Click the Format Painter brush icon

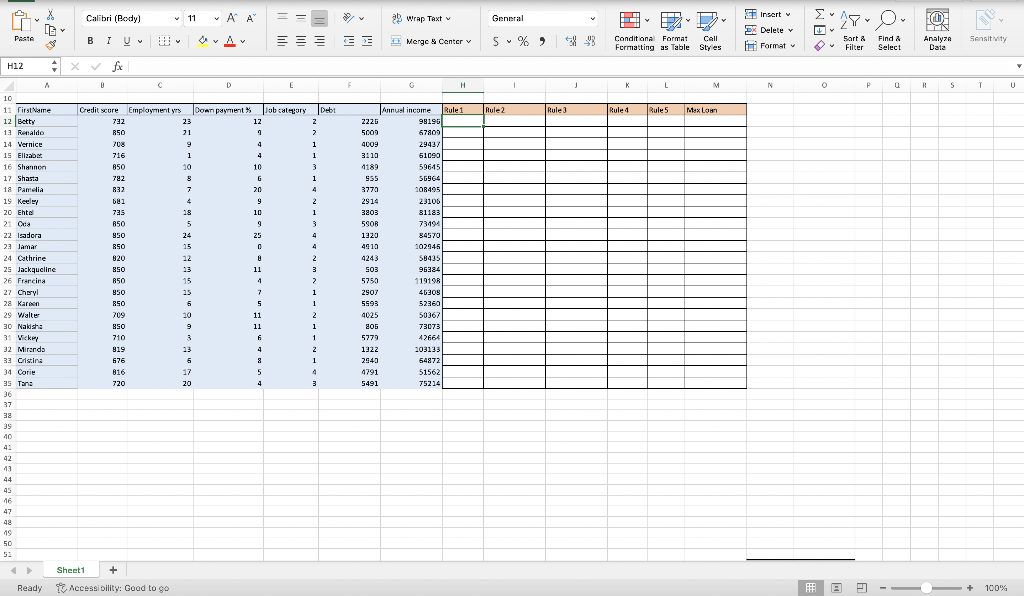click(x=50, y=45)
